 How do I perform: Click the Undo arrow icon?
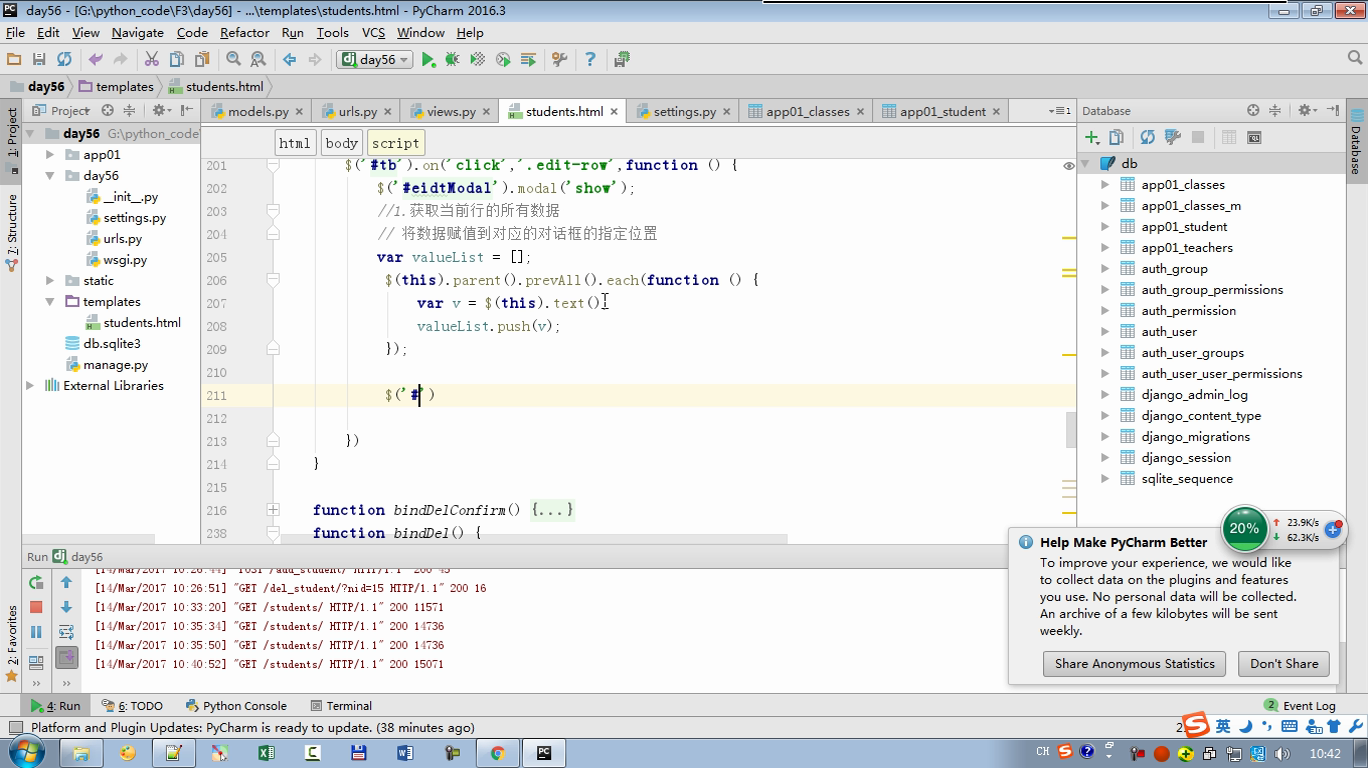pos(96,60)
